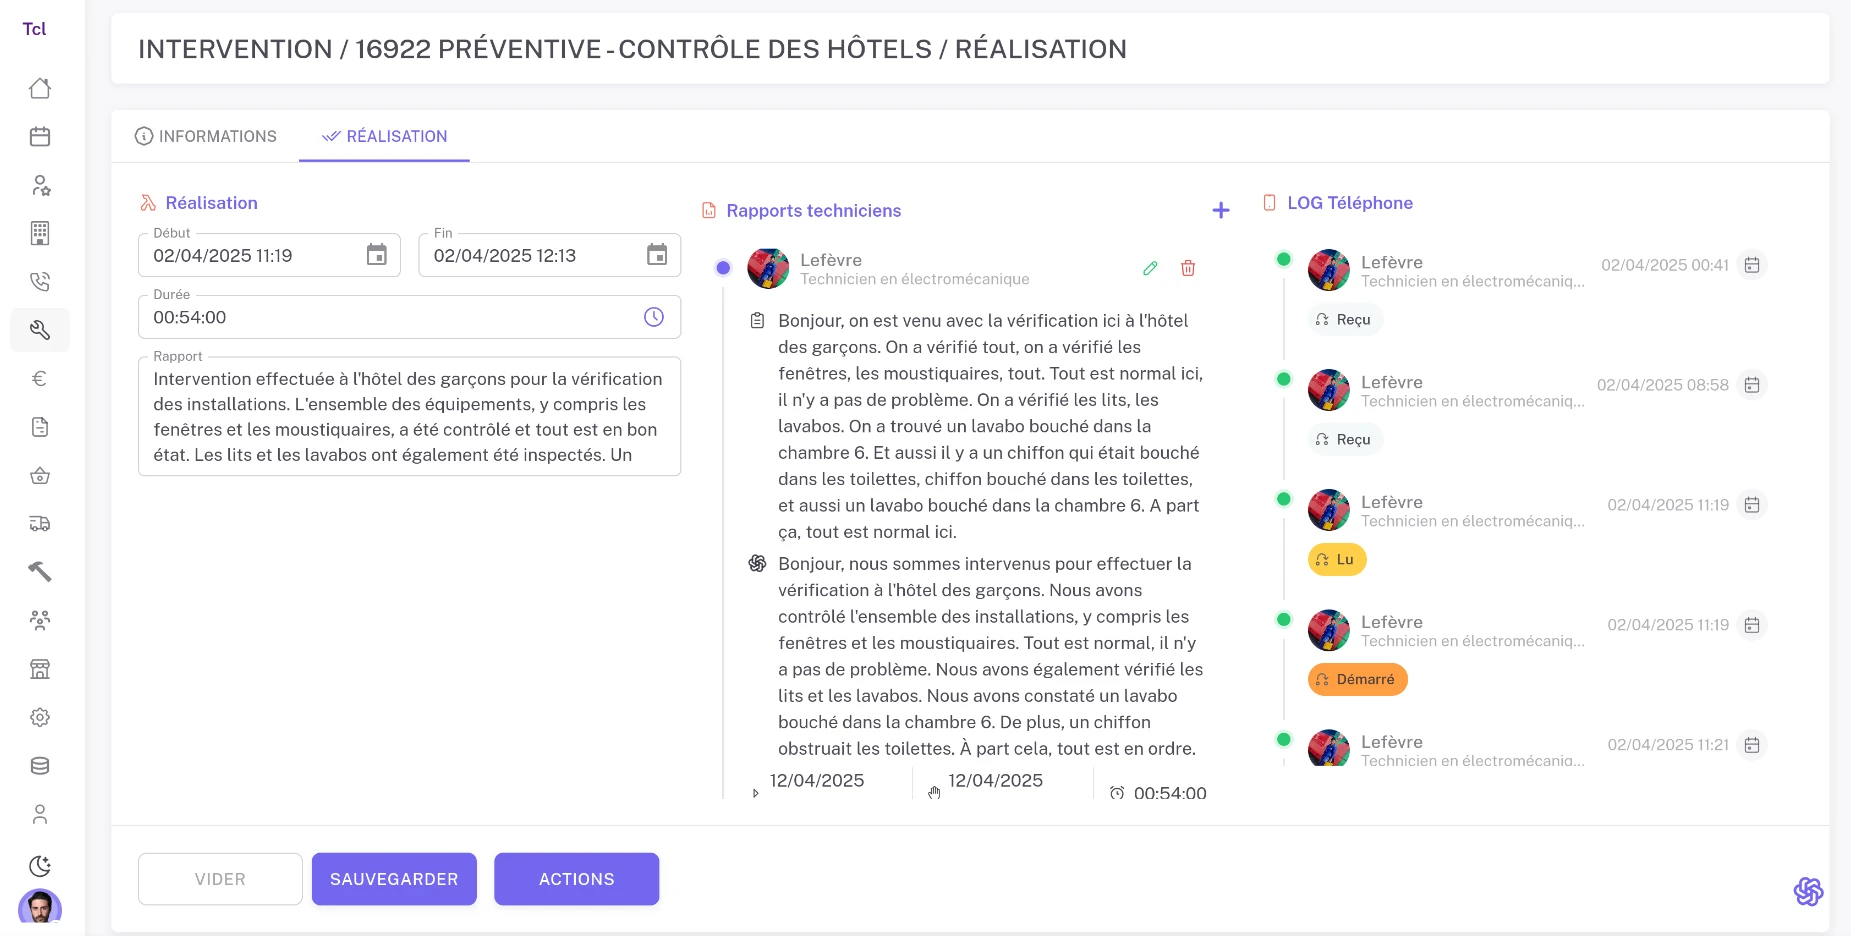Open the phone calls icon in sidebar

40,281
